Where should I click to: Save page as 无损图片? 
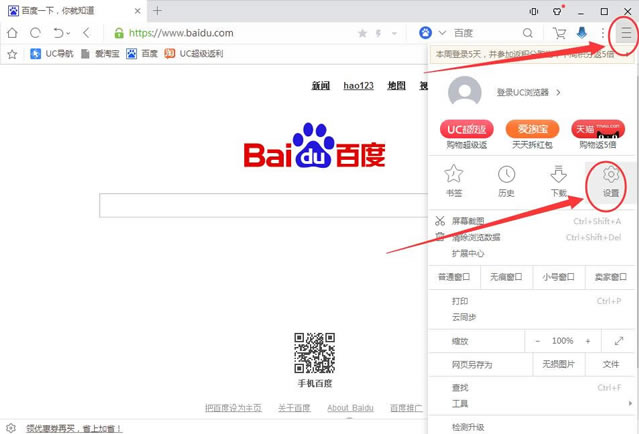[559, 364]
